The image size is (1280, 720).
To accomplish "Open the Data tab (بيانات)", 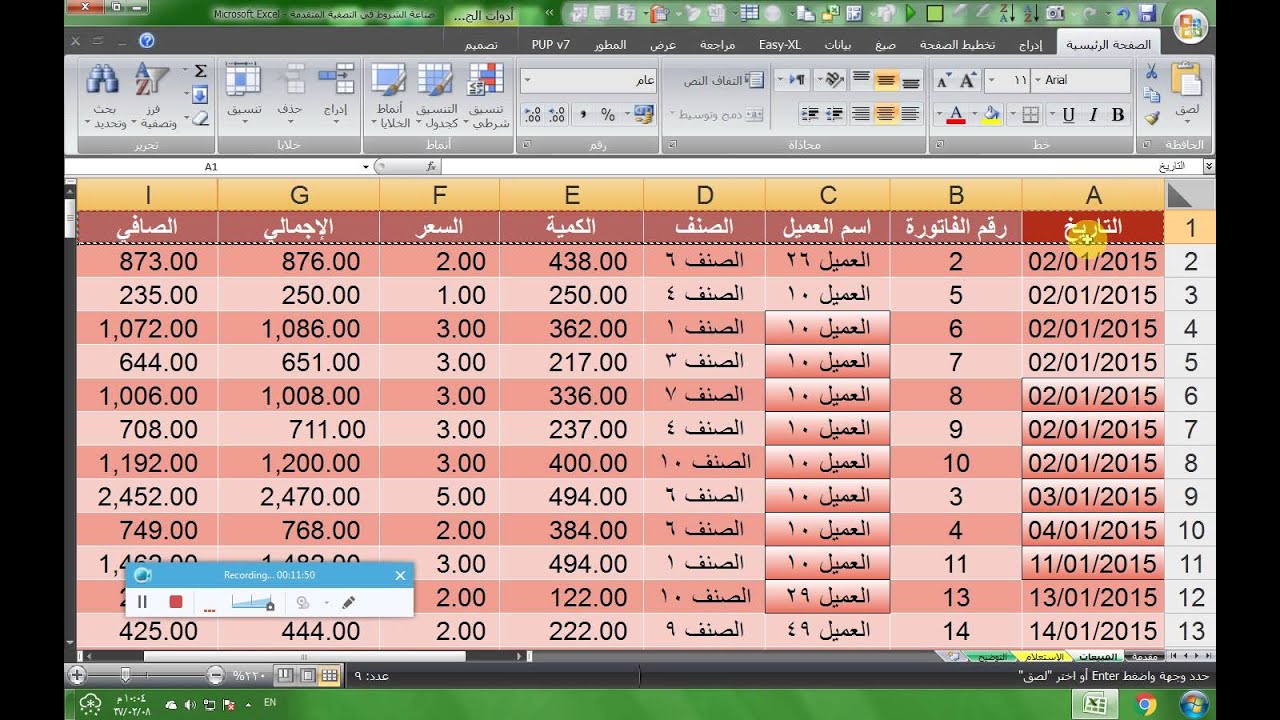I will tap(838, 45).
